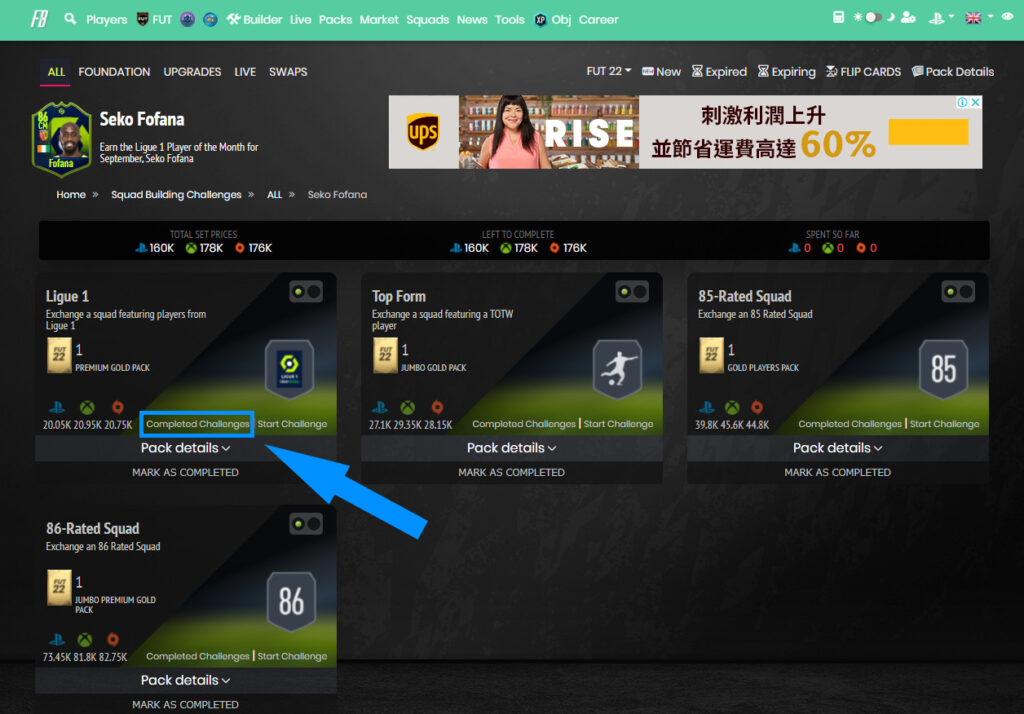Image resolution: width=1024 pixels, height=714 pixels.
Task: Click the purple round badge icon after FUT
Action: tap(187, 20)
